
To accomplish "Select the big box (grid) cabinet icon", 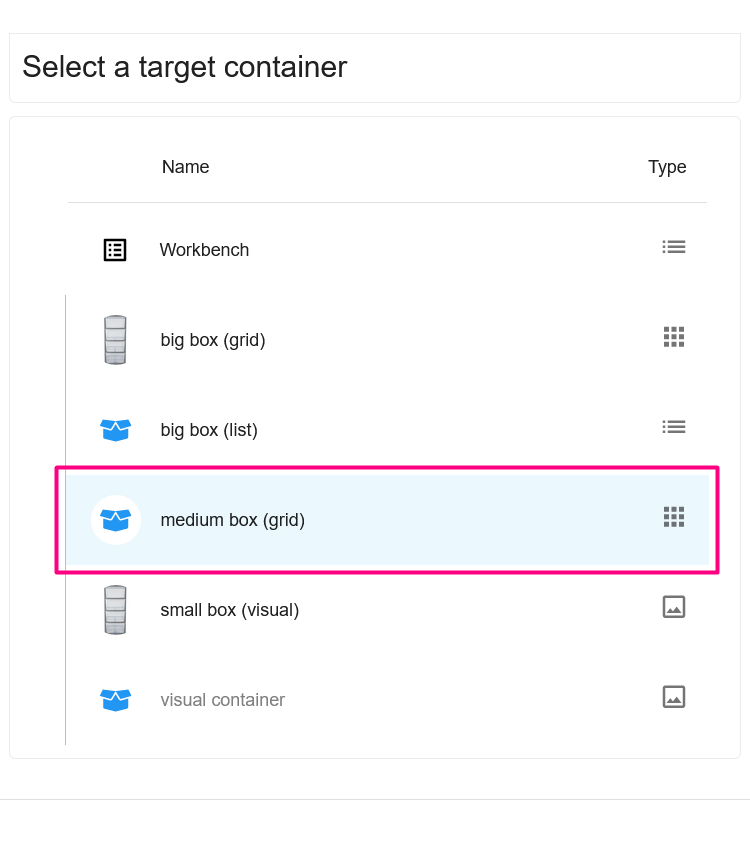I will [115, 340].
